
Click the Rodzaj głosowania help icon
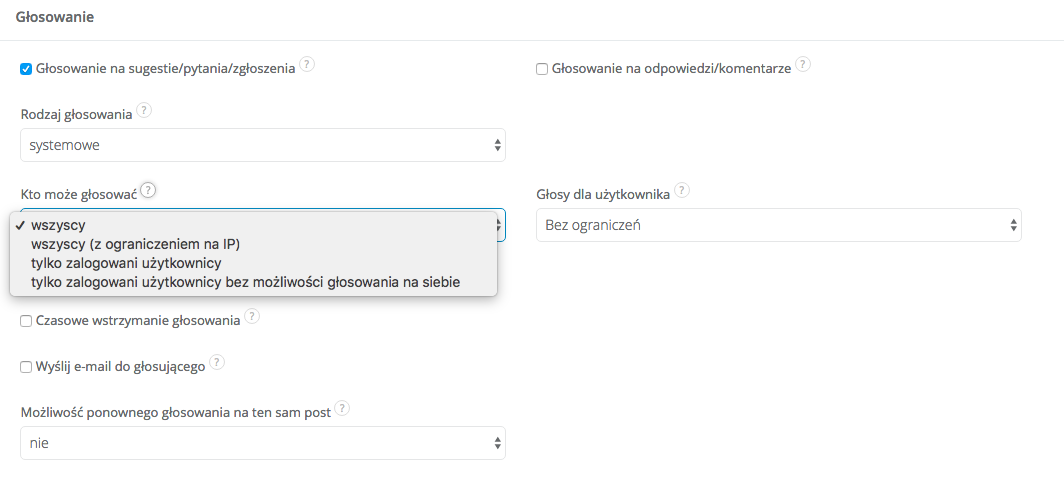[x=144, y=110]
